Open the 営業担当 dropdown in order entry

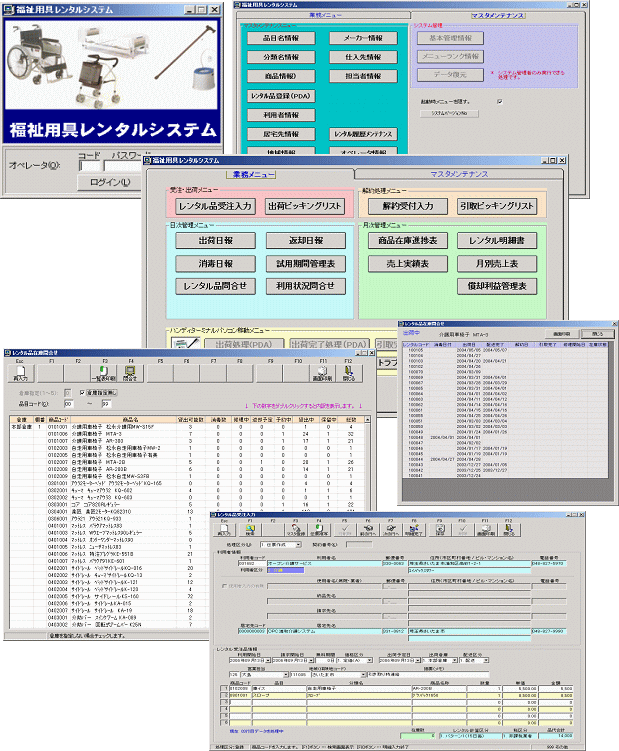point(286,674)
